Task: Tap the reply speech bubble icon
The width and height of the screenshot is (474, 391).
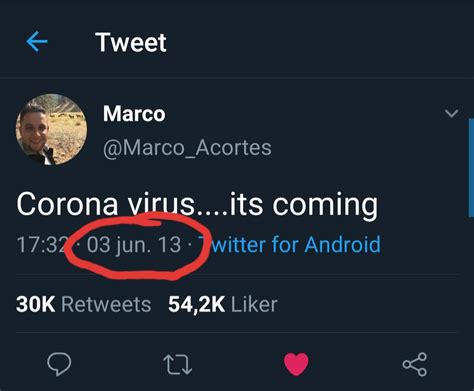Action: (59, 364)
